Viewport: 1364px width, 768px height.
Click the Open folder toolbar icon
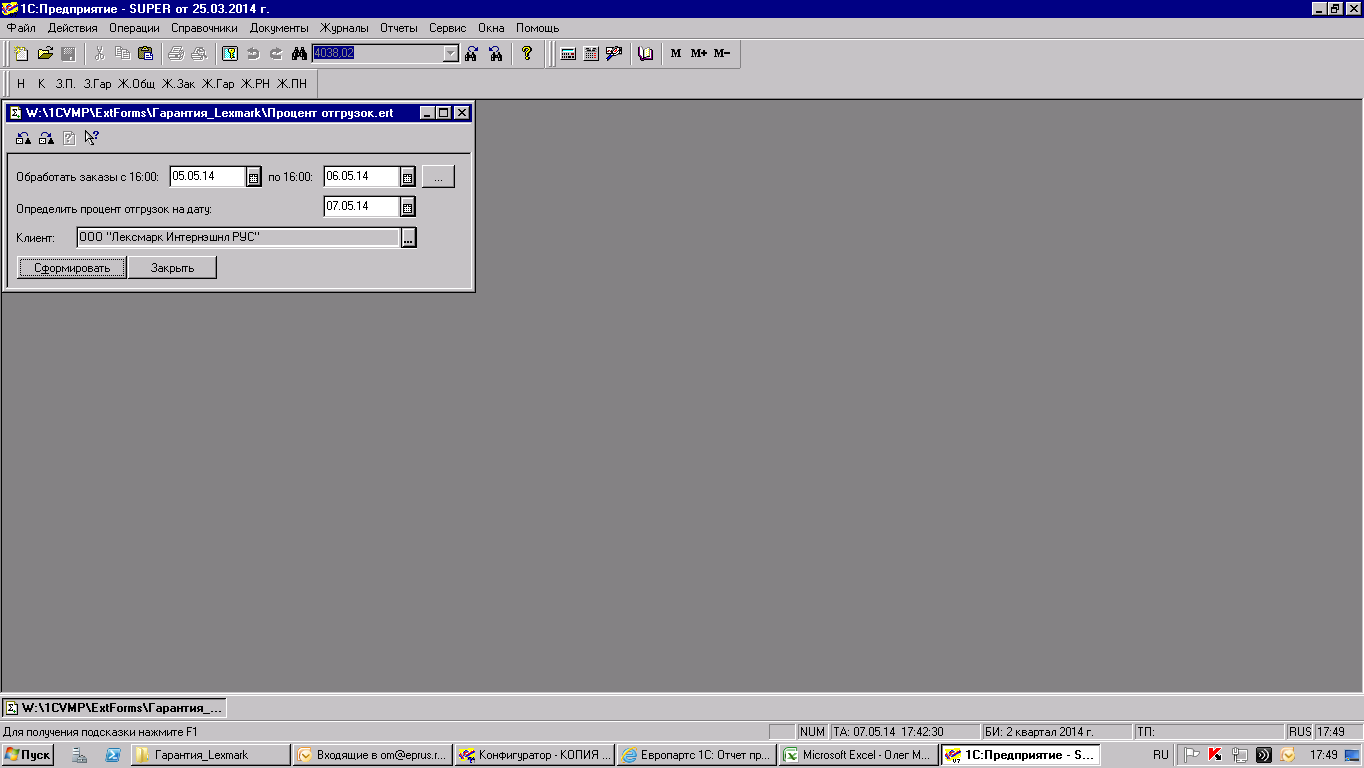pyautogui.click(x=45, y=54)
